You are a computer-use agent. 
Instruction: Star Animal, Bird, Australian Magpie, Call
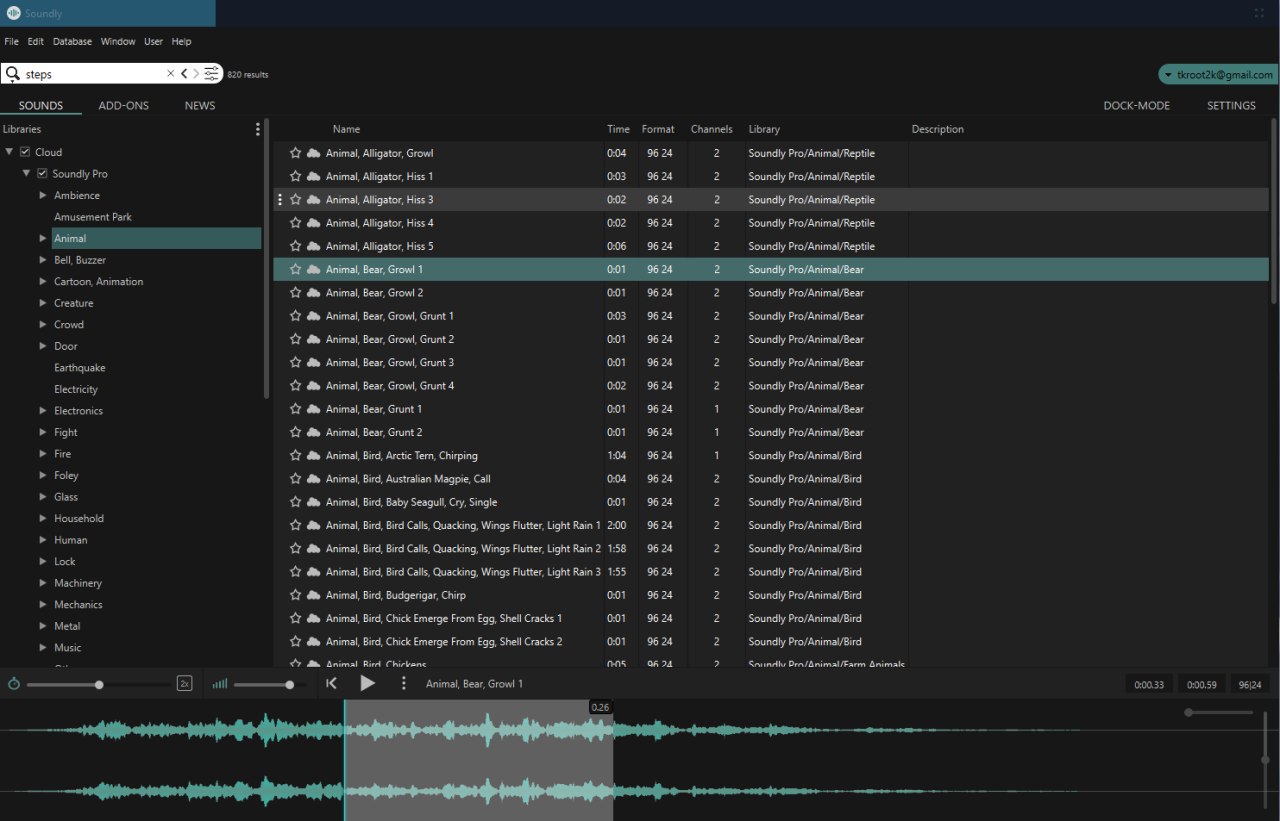[295, 478]
